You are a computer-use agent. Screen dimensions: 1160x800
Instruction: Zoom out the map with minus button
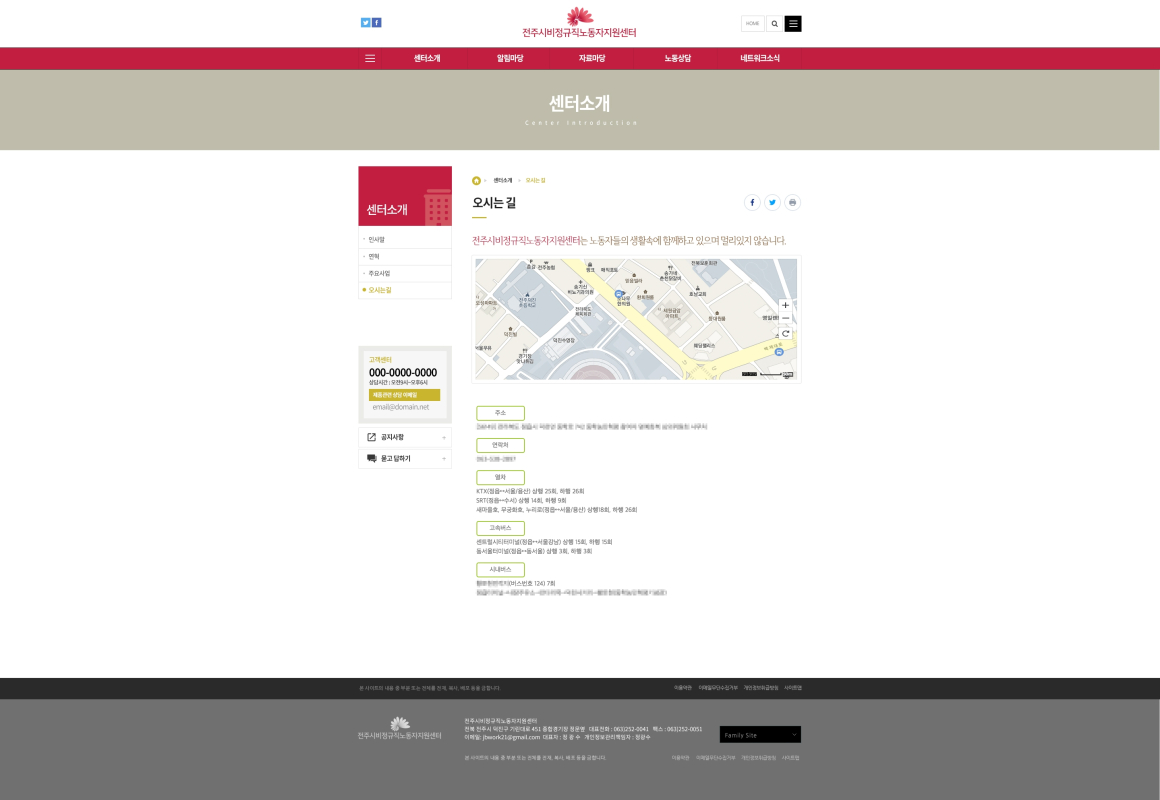coord(785,318)
